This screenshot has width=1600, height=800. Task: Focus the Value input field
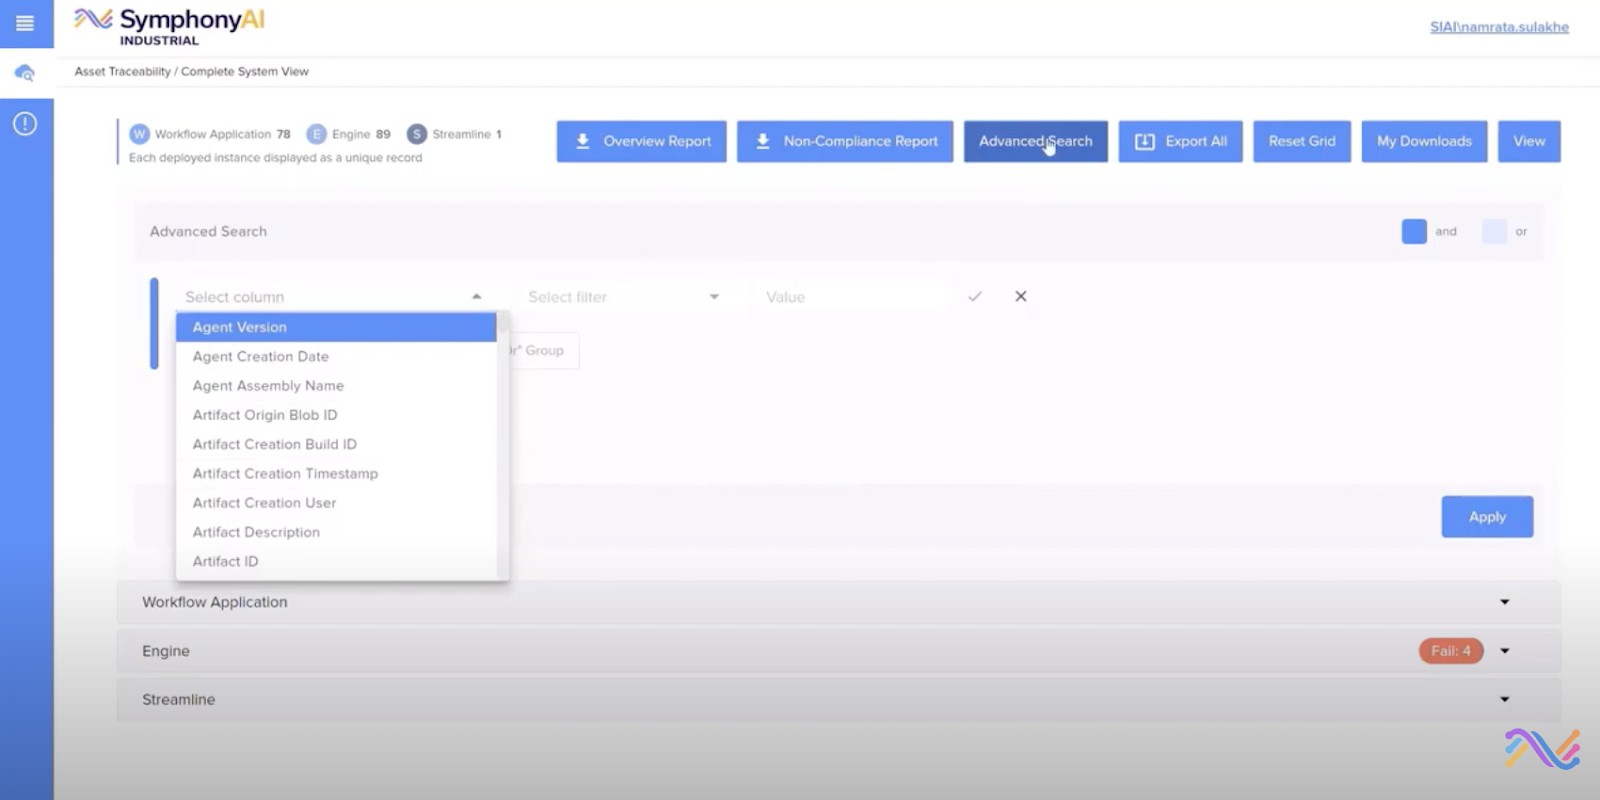pyautogui.click(x=850, y=297)
